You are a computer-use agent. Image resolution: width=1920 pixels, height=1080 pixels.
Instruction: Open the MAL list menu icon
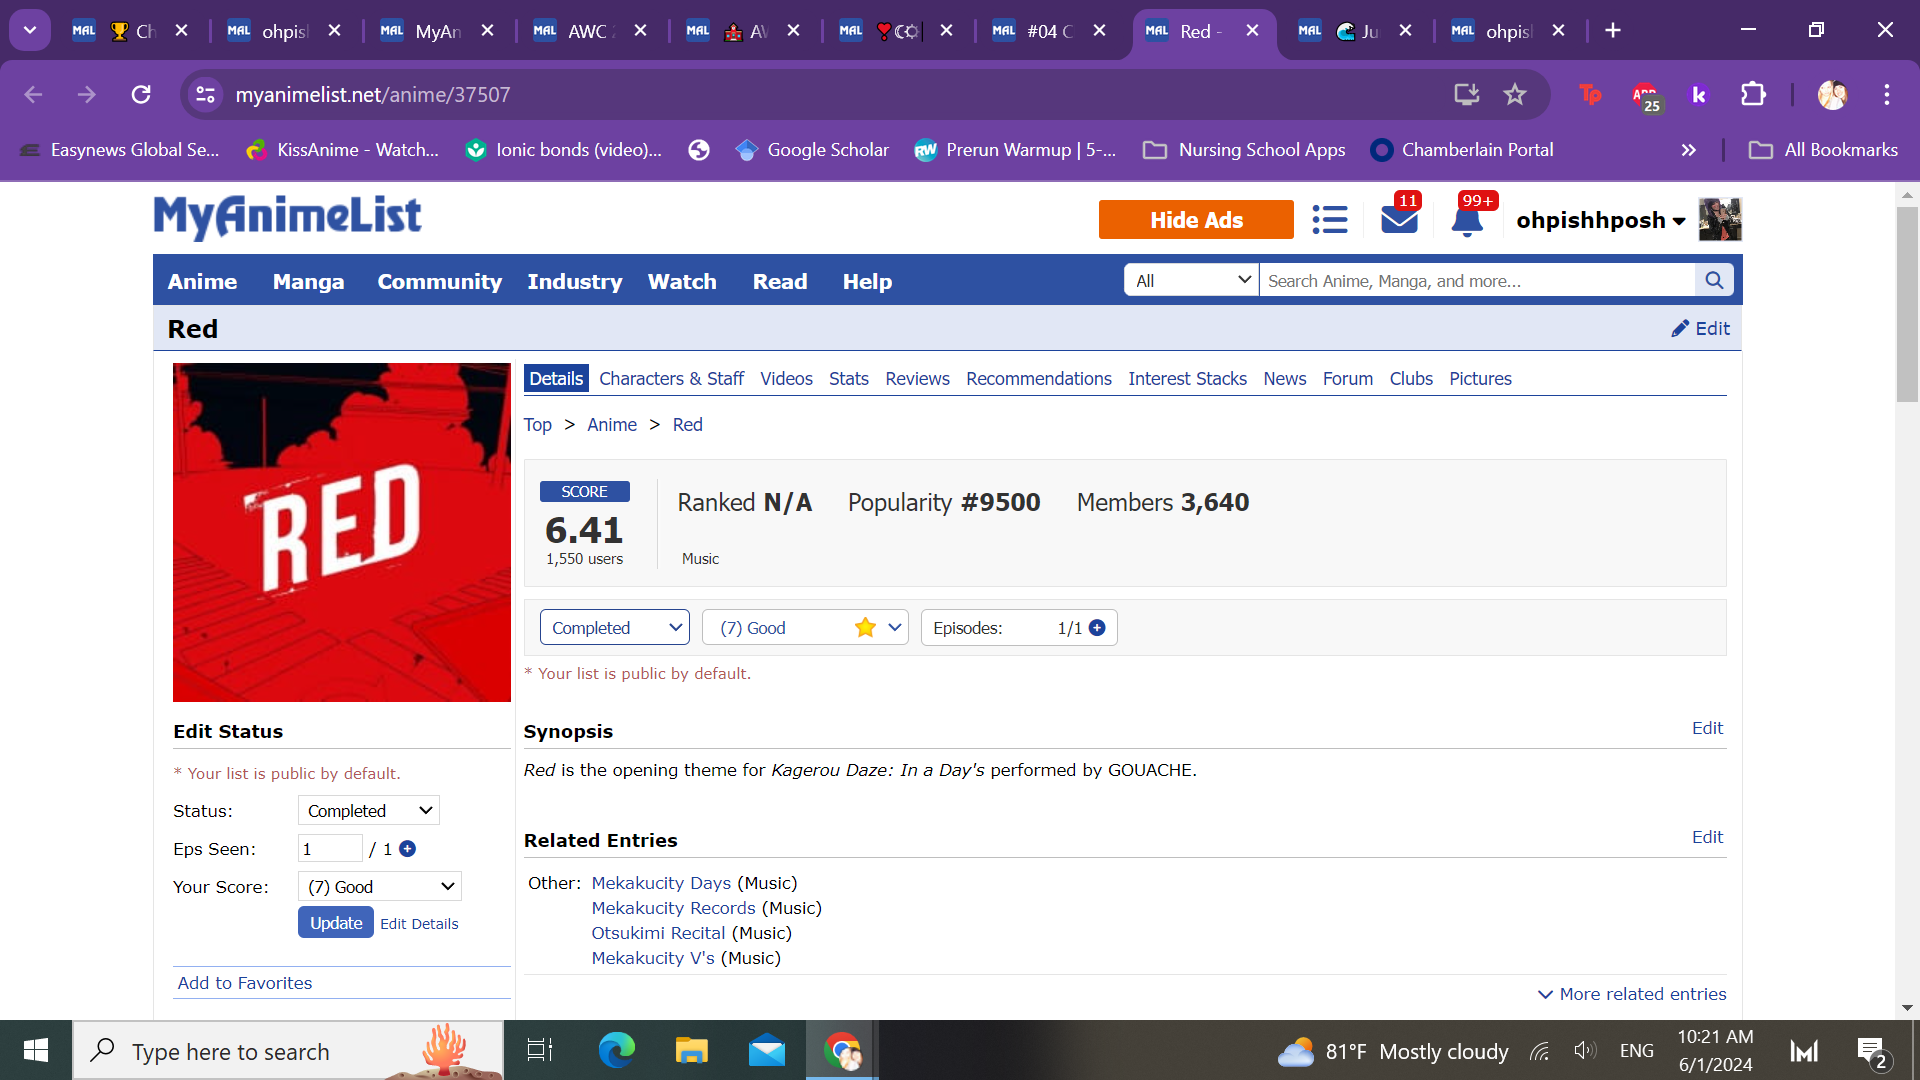coord(1329,220)
